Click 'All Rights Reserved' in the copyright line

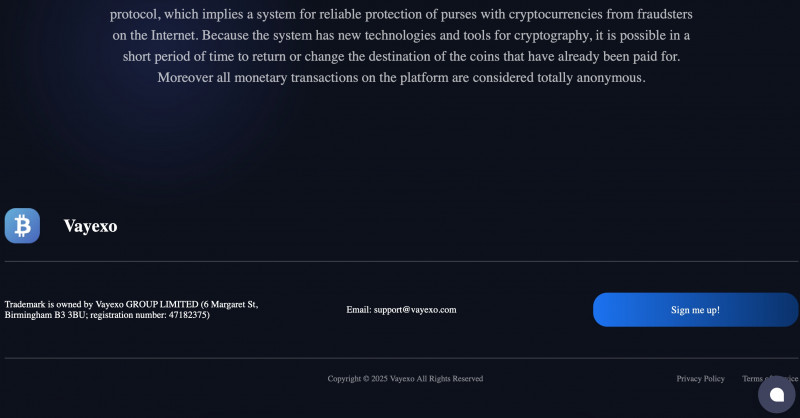[x=449, y=379]
